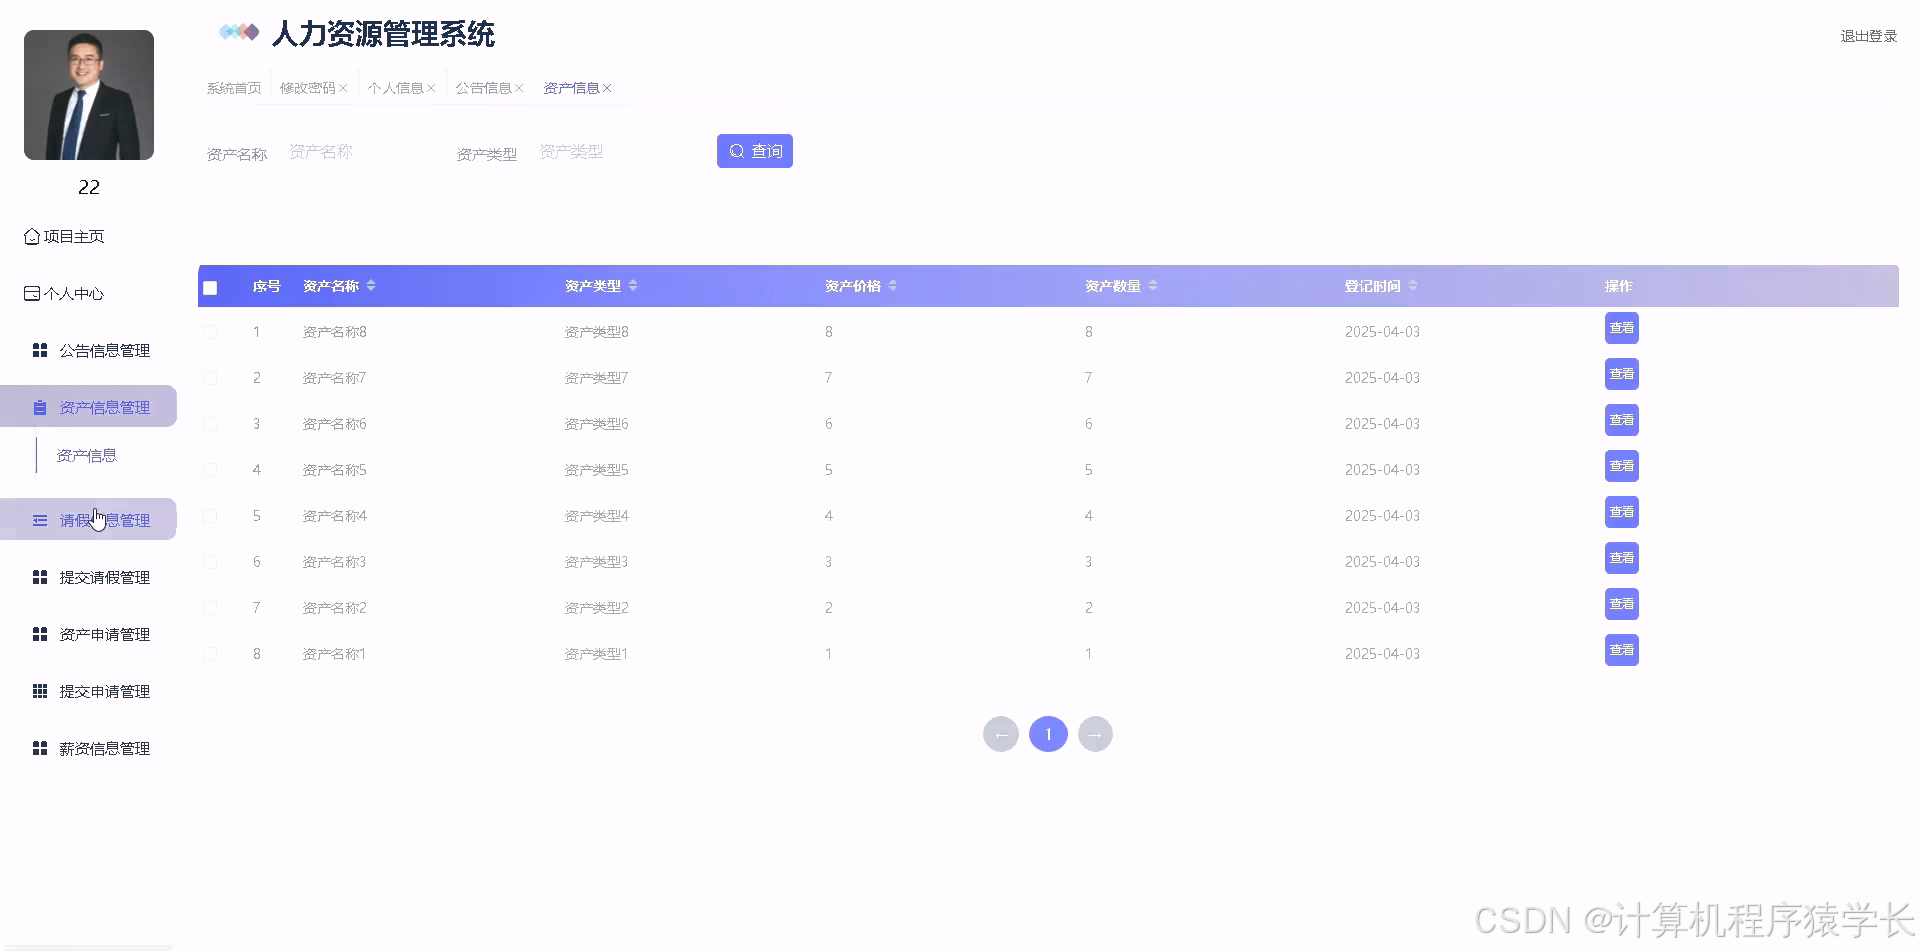Screen dimensions: 1920x952
Task: Click the 资产信息管理 document icon
Action: (x=40, y=407)
